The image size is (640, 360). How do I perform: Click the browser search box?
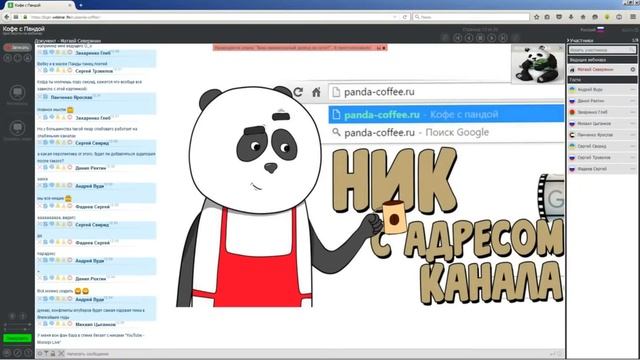471,17
